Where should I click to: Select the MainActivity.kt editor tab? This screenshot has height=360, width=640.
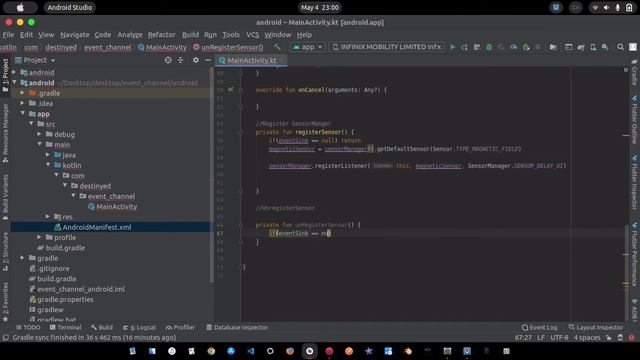pos(251,60)
